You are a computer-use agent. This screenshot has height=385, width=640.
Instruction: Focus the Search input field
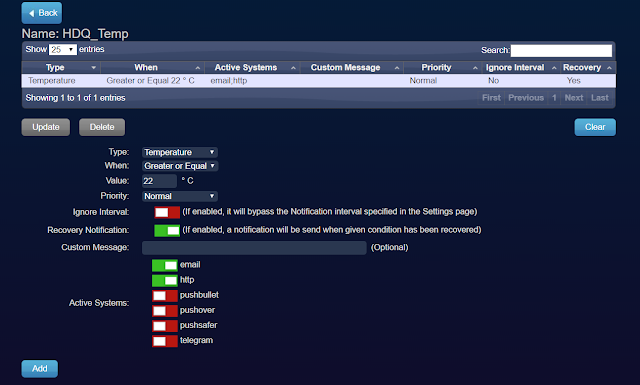point(561,51)
